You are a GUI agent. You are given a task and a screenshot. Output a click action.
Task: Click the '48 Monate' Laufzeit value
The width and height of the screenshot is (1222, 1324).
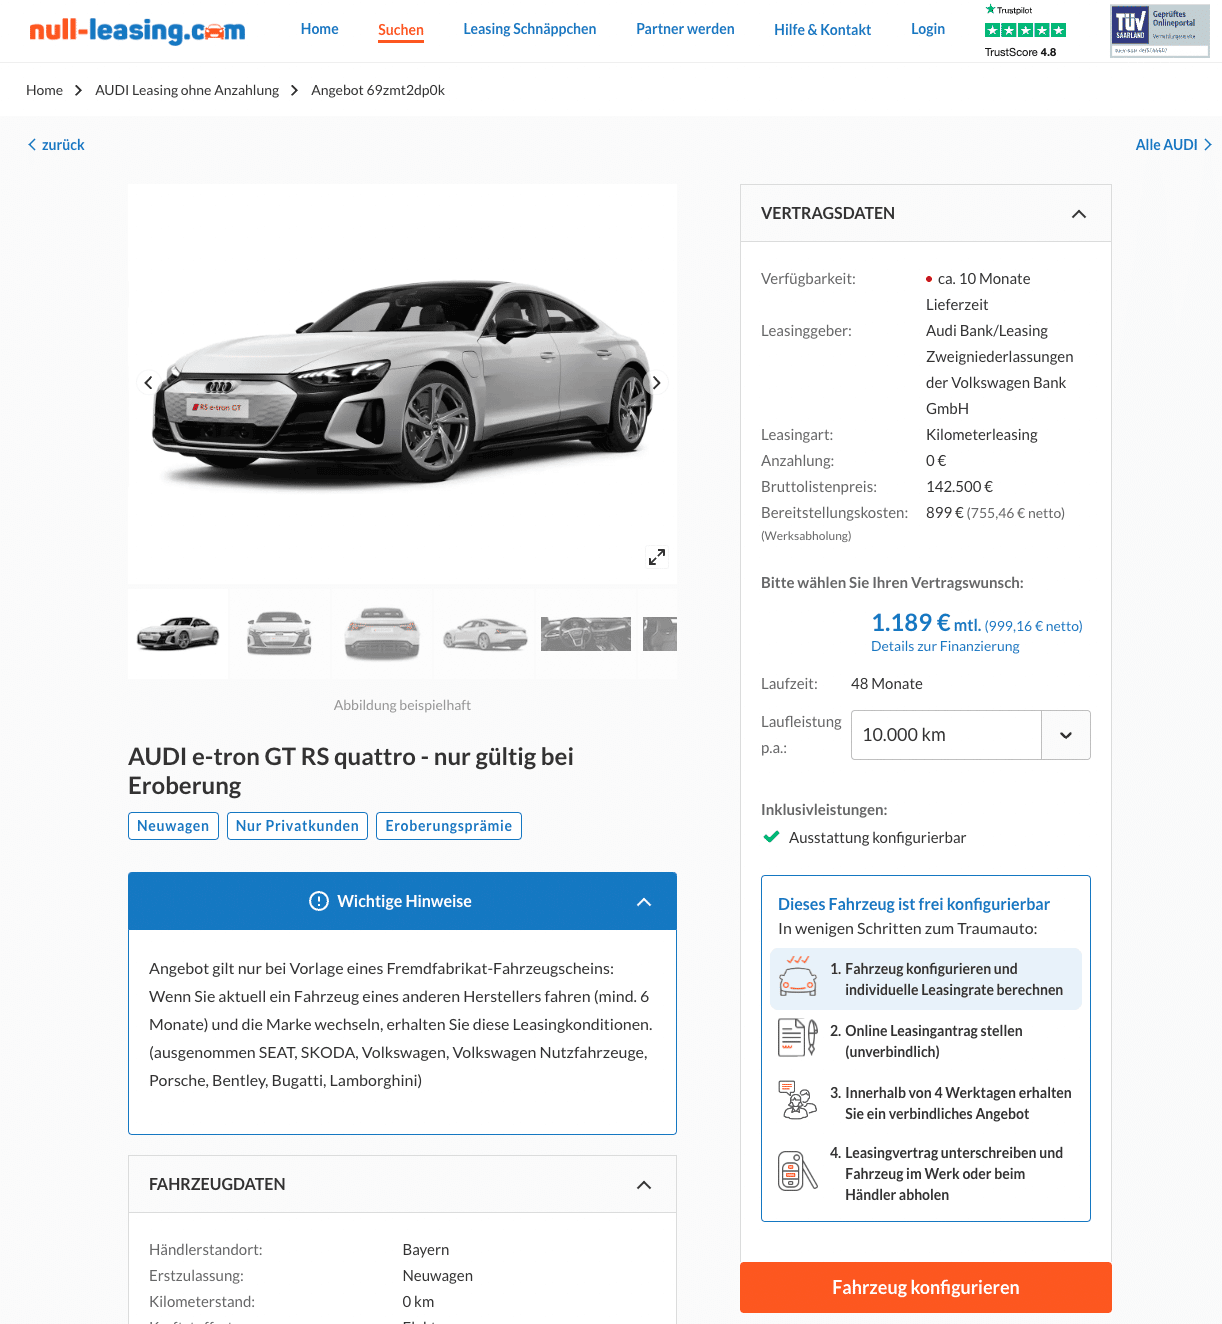click(887, 684)
